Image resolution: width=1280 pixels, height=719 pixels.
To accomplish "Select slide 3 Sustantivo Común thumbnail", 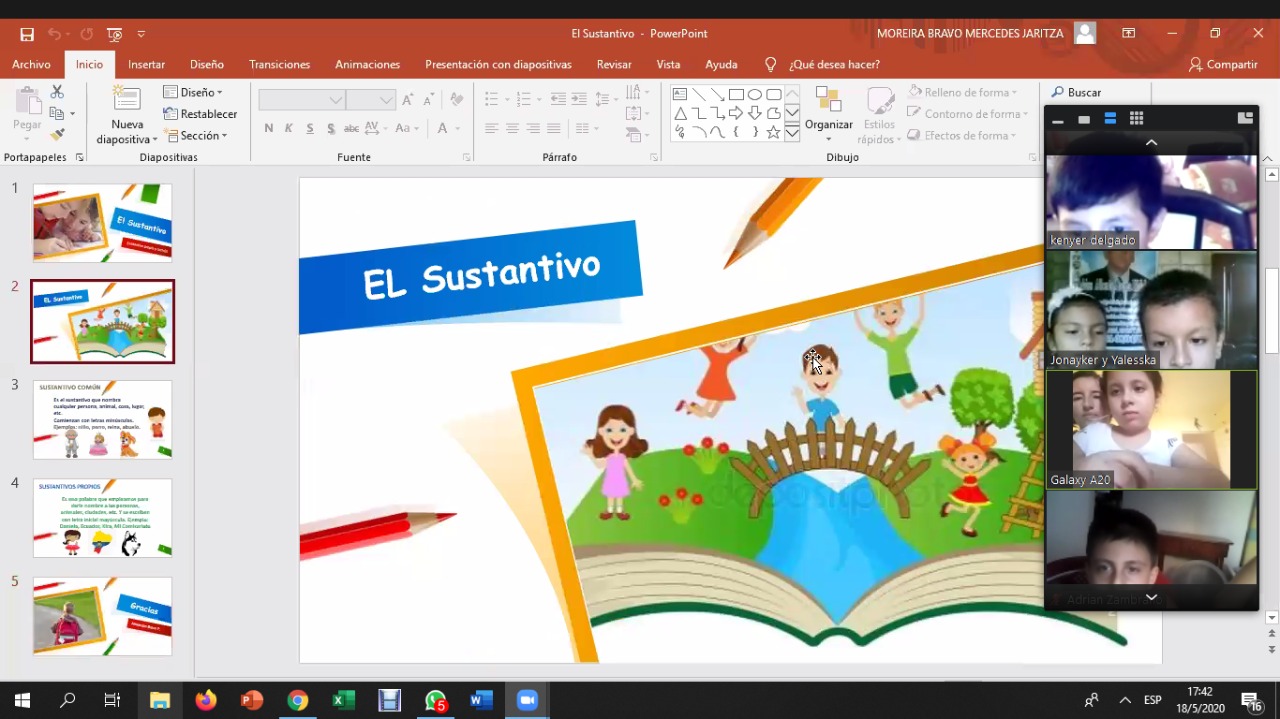I will coord(102,420).
